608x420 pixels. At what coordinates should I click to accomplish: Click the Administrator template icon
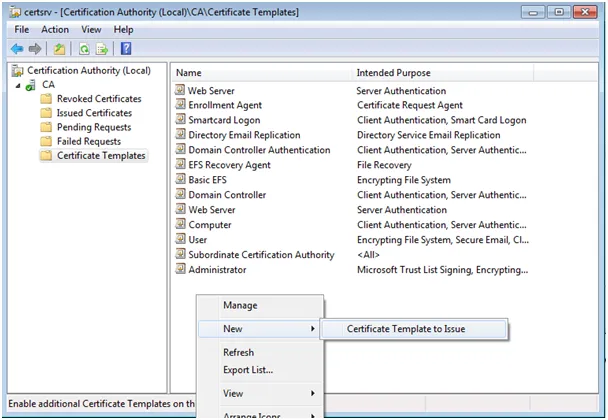point(180,269)
